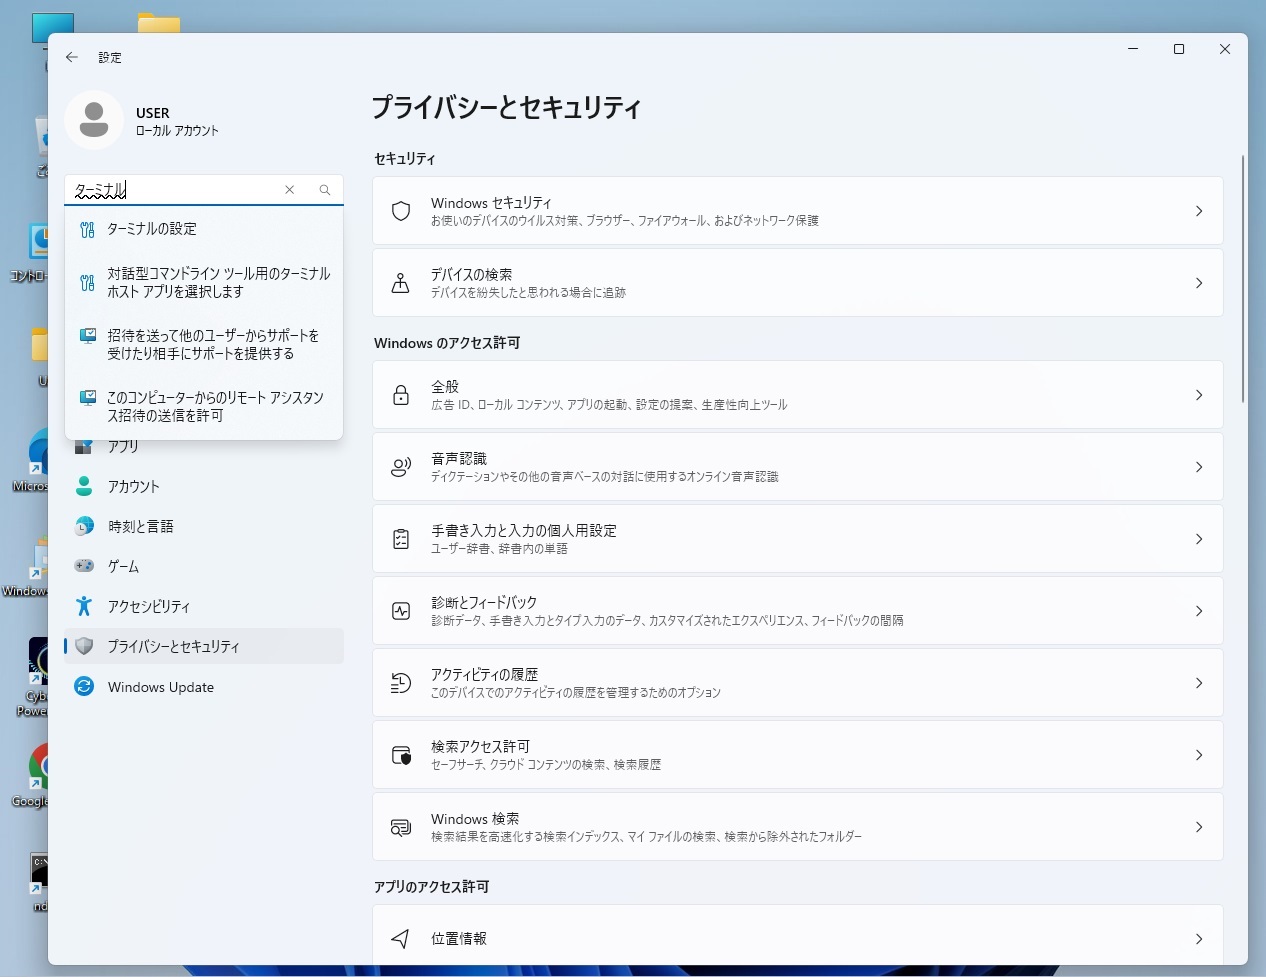1266x977 pixels.
Task: Click the Windows Update sync icon
Action: click(x=84, y=687)
